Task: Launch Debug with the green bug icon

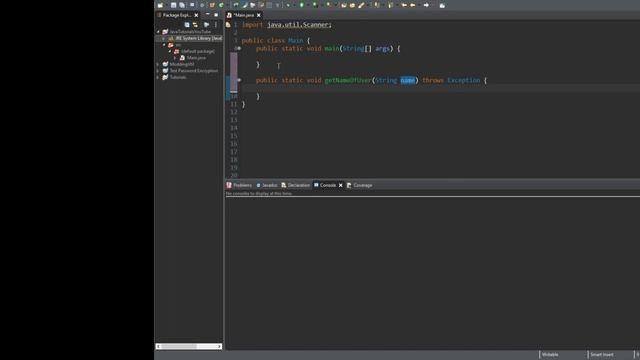Action: [x=288, y=5]
